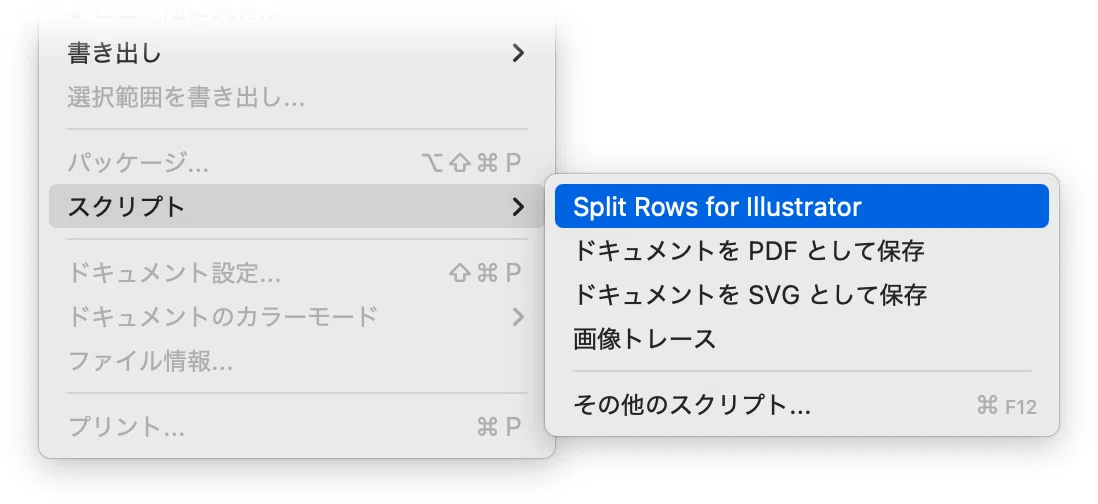This screenshot has height=504, width=1098.
Task: Open その他のスクリプト... dialog
Action: pos(801,405)
